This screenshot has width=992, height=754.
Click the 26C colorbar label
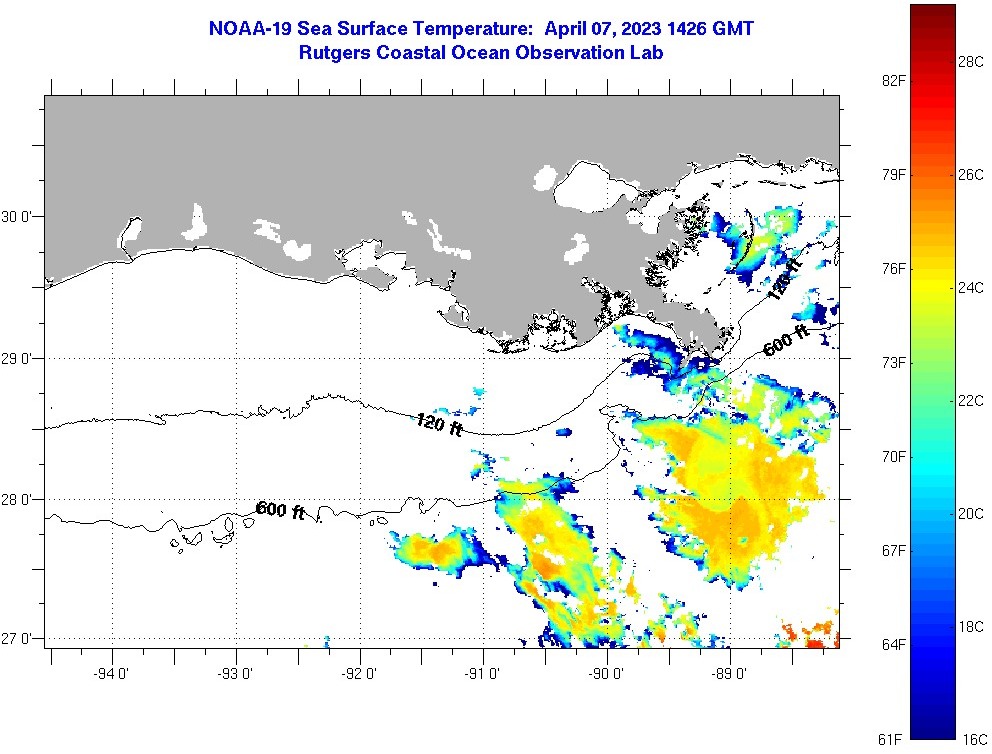point(971,175)
